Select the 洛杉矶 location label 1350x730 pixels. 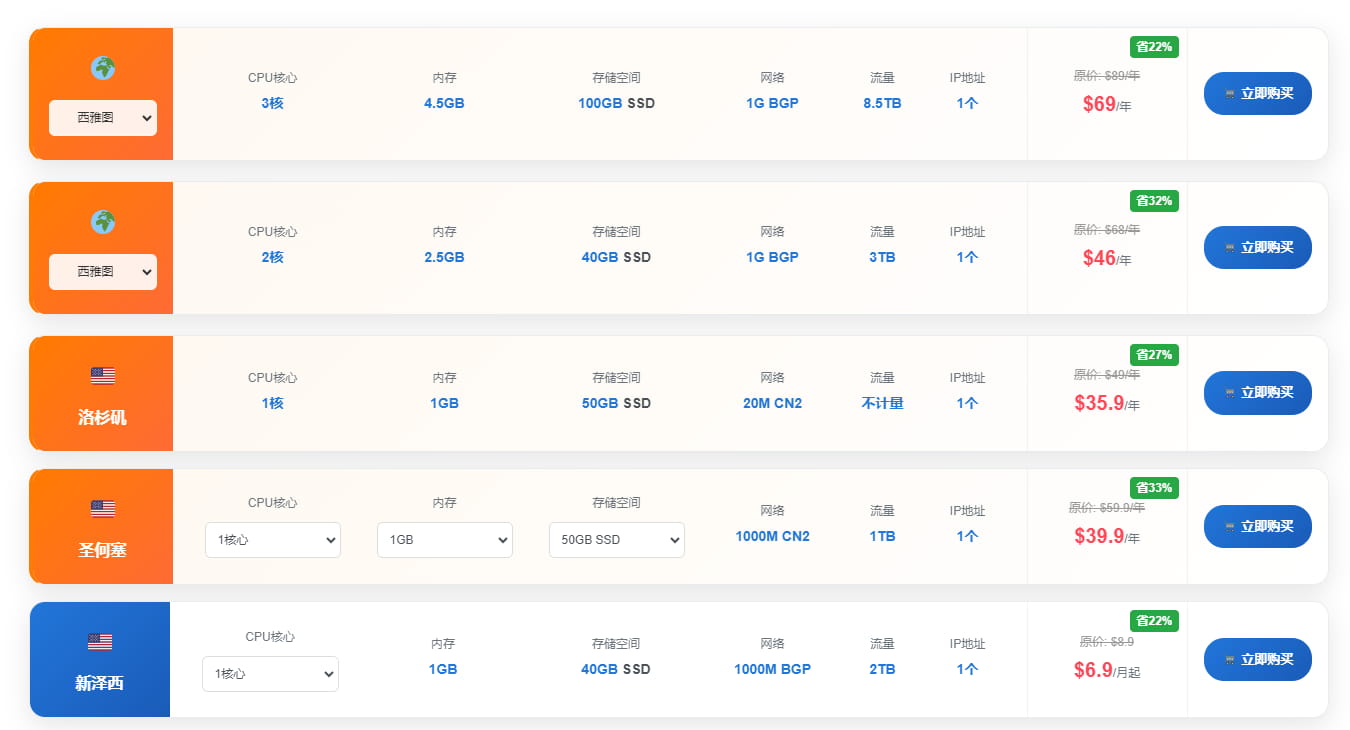(x=102, y=417)
